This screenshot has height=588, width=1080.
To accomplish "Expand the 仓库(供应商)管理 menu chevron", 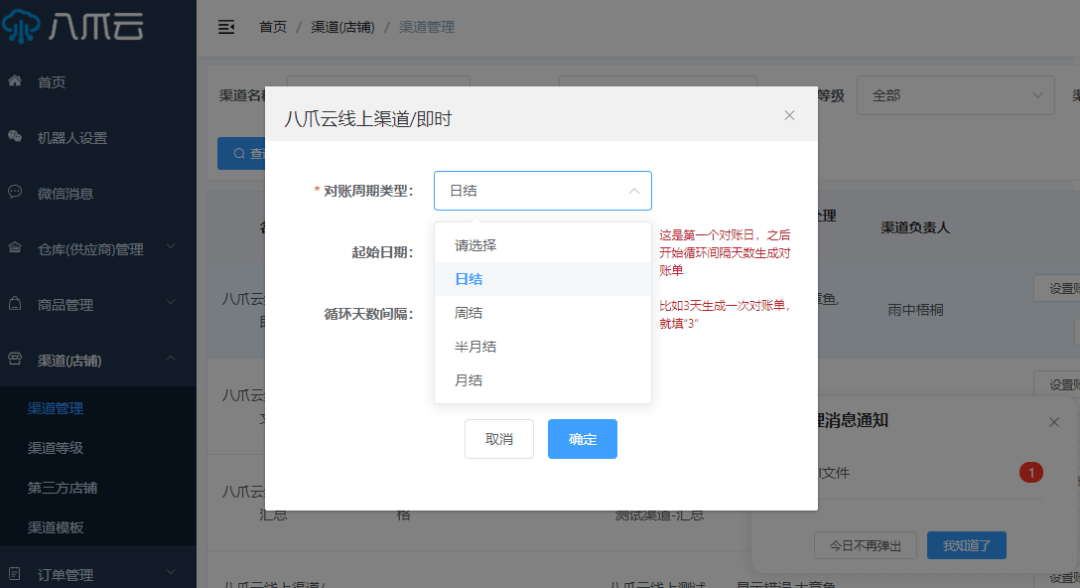I will [x=171, y=246].
